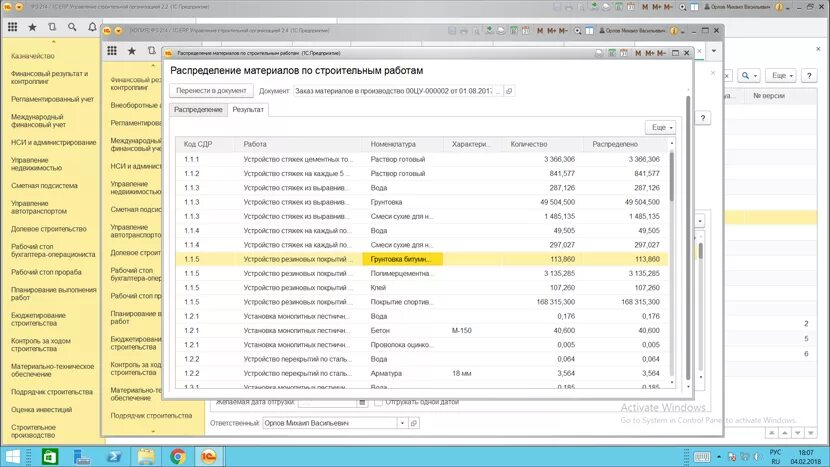This screenshot has width=830, height=467.
Task: Click the M memory button in distribution dialog
Action: [x=637, y=53]
